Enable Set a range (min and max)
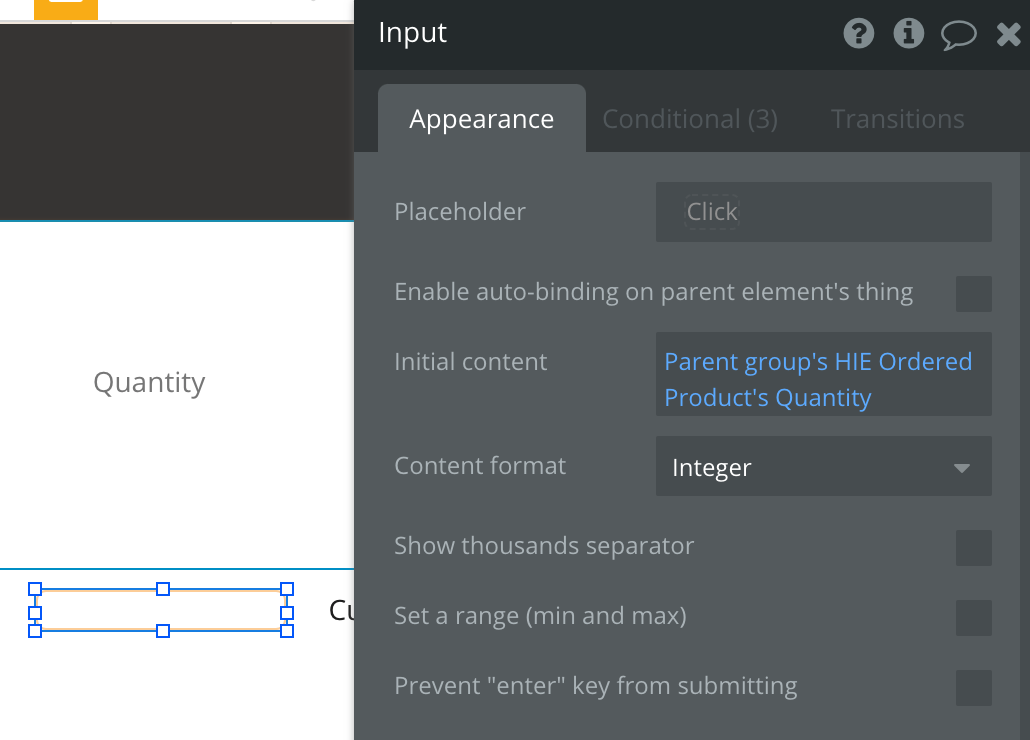Screen dimensions: 1030x740 tap(973, 618)
